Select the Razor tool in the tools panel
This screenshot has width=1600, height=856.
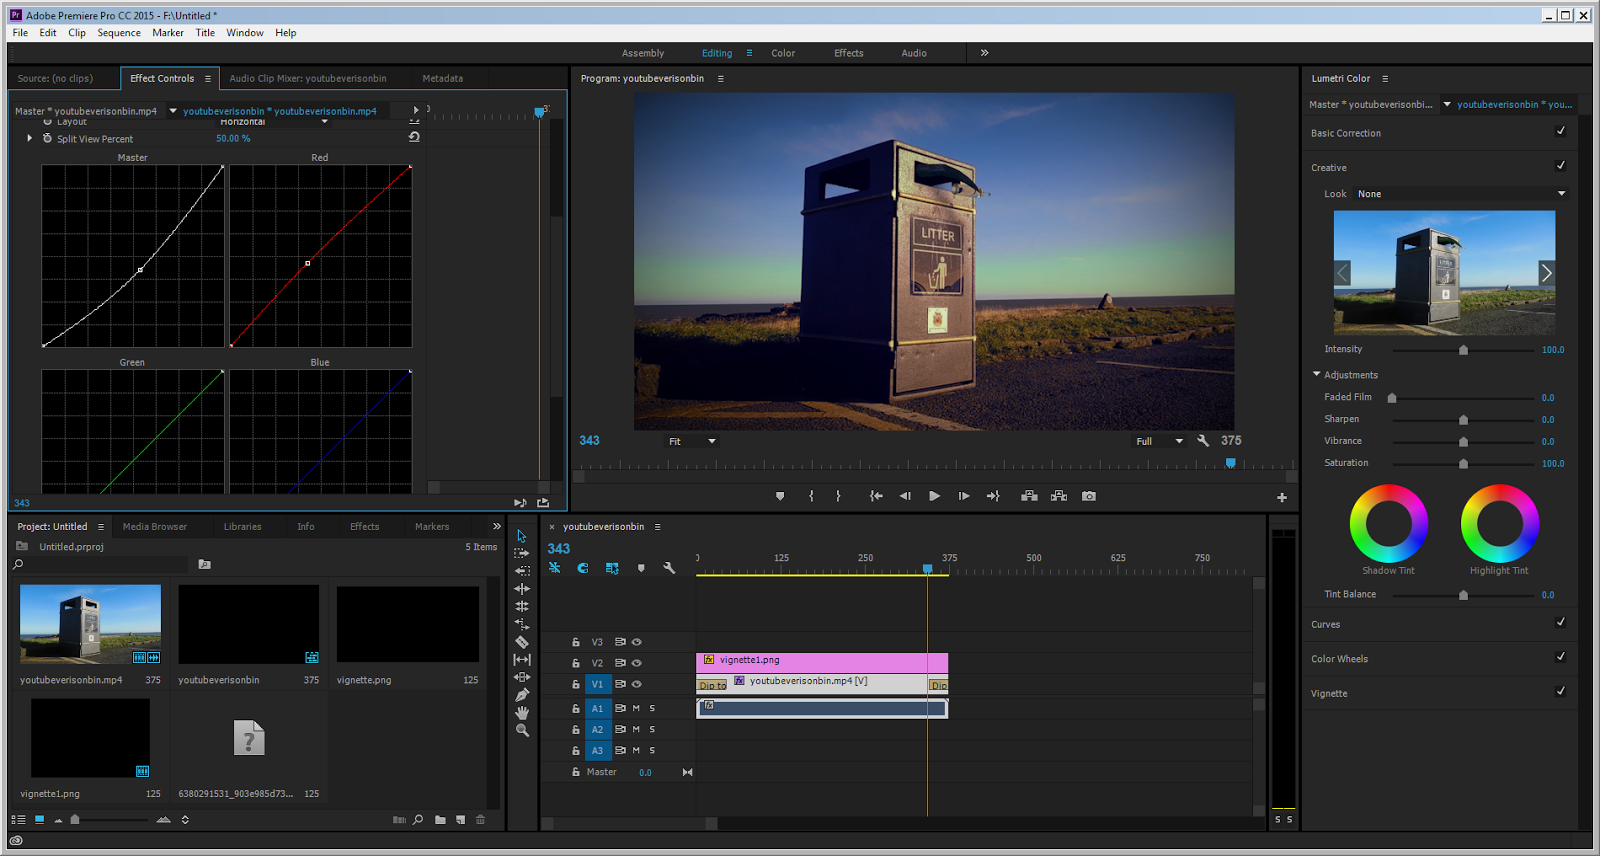tap(522, 642)
